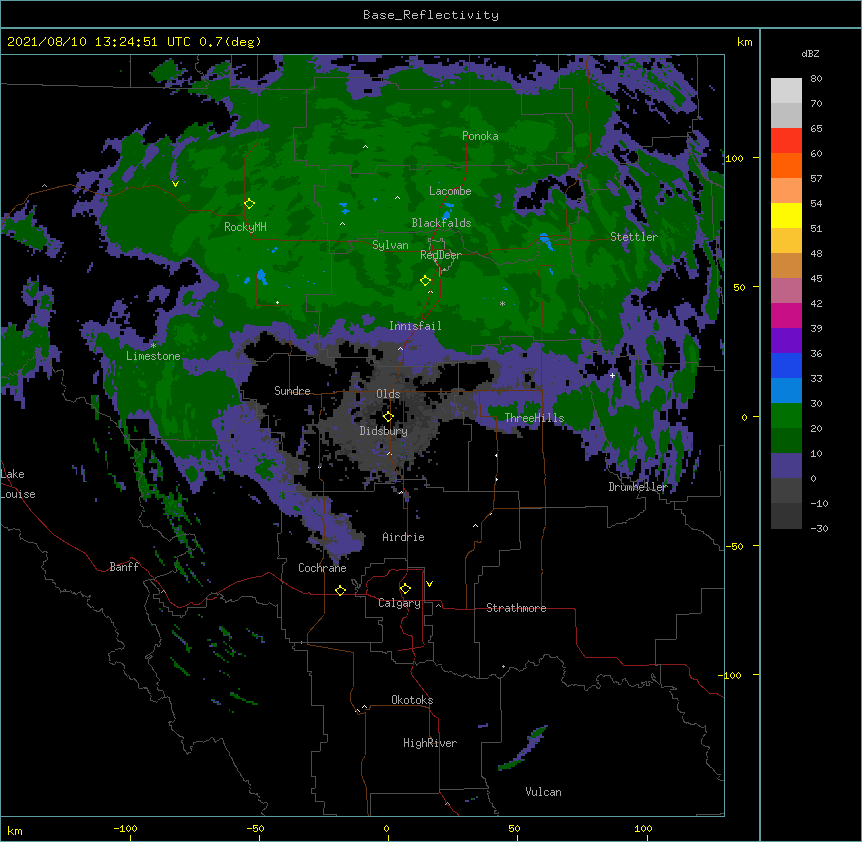Click the Banff town label

[124, 567]
